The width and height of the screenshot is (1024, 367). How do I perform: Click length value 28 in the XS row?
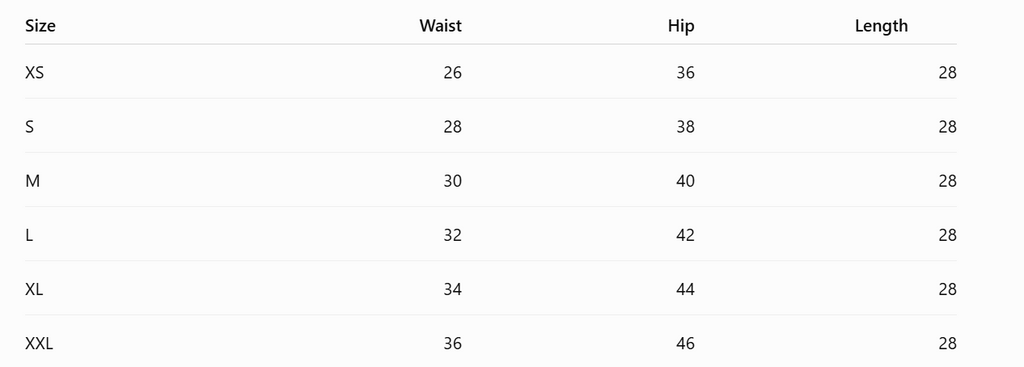(x=948, y=72)
